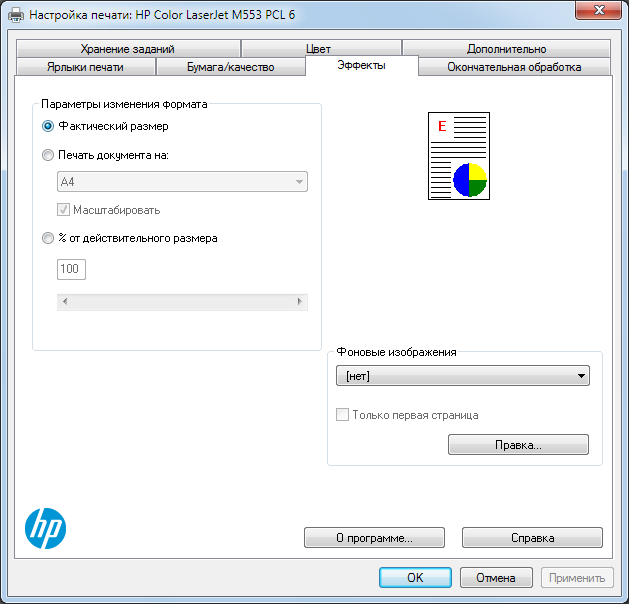The width and height of the screenshot is (629, 604).
Task: Click the percent value input field
Action: 72,269
